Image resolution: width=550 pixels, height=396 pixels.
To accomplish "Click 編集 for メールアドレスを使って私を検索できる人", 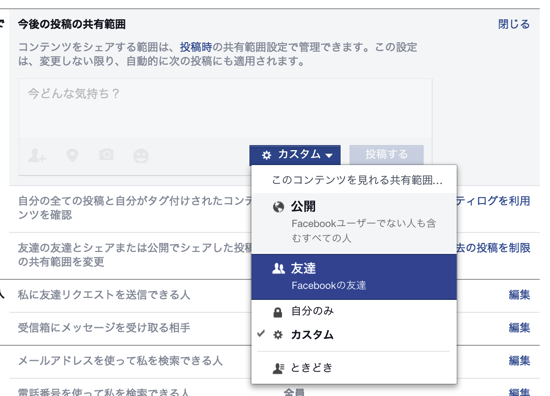I will pos(519,361).
